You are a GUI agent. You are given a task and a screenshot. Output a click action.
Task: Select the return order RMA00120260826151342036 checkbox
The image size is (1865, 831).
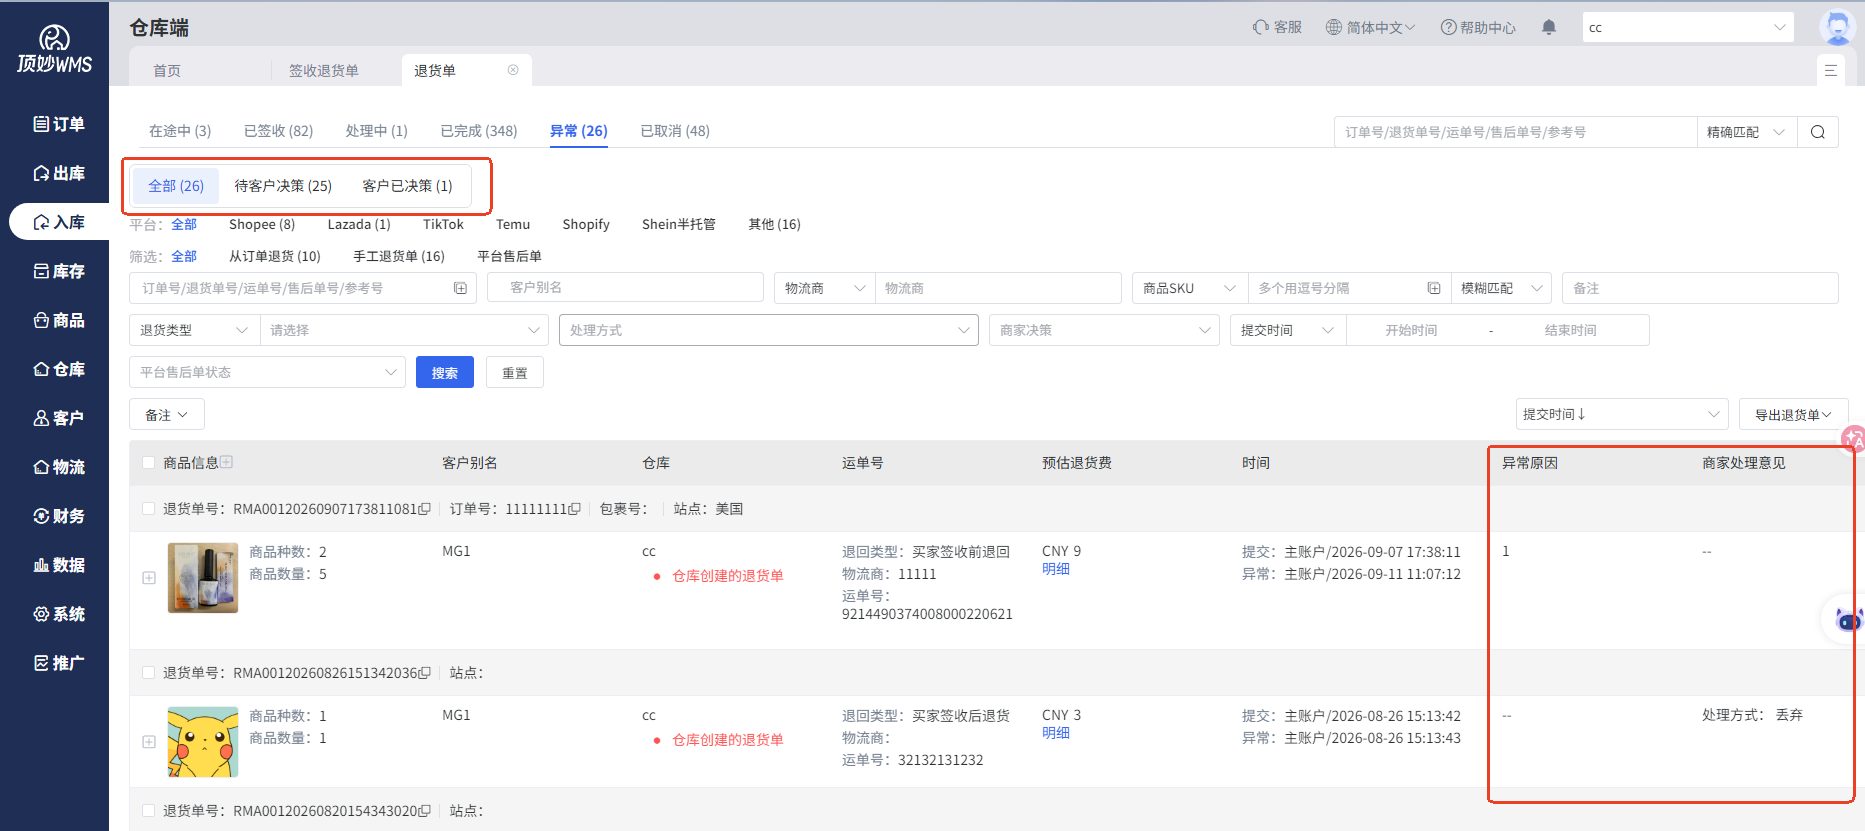pyautogui.click(x=149, y=673)
